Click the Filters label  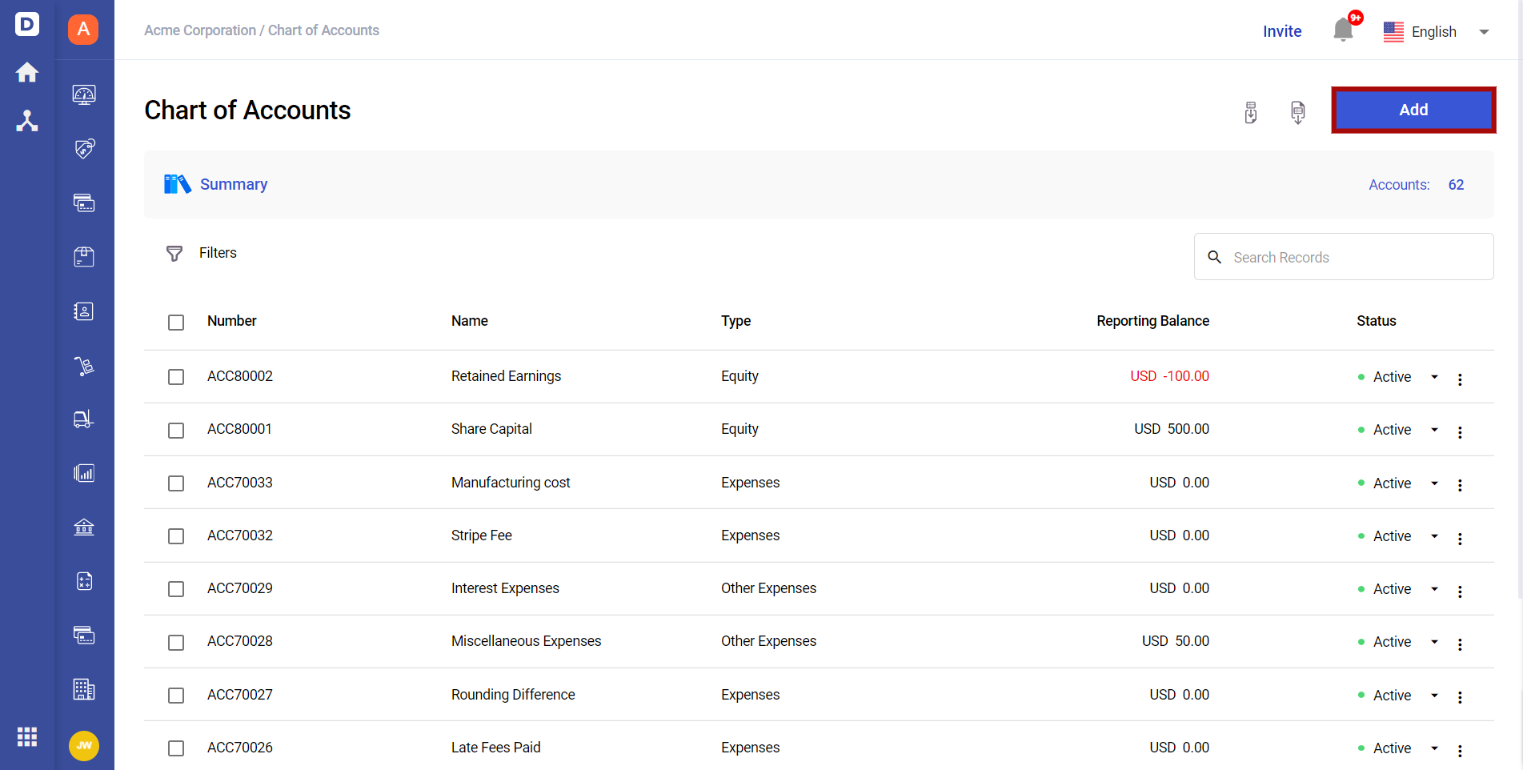[x=218, y=253]
